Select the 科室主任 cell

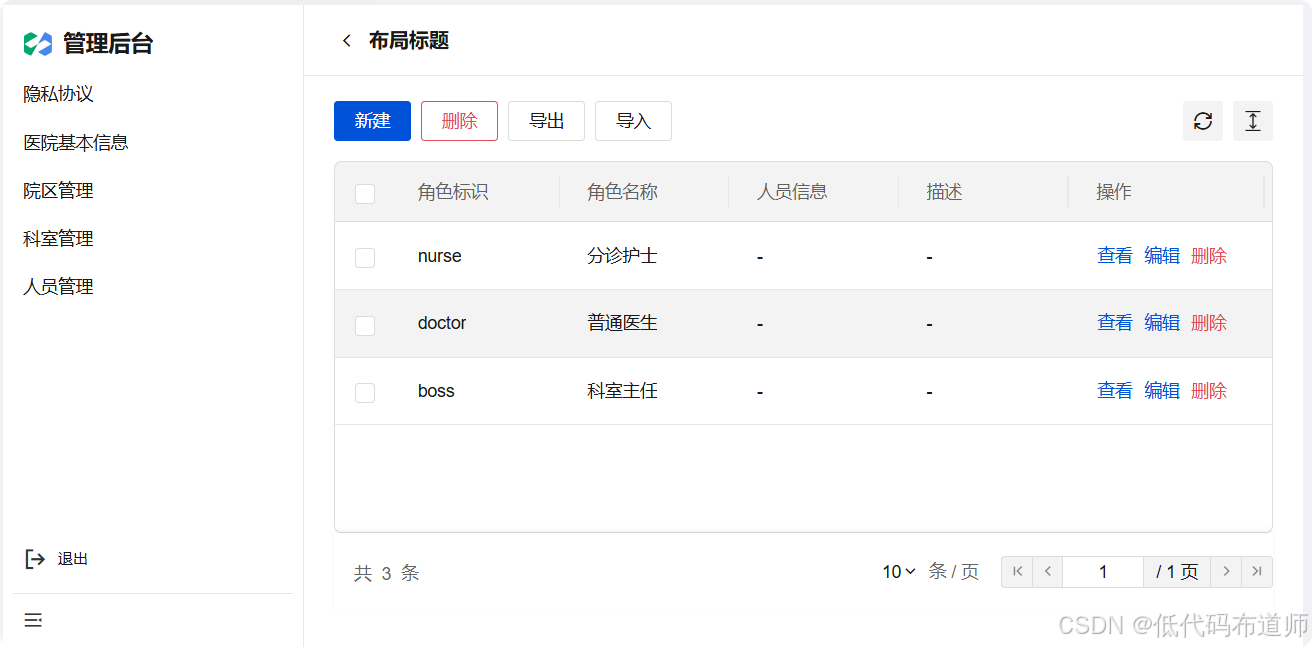click(x=622, y=391)
